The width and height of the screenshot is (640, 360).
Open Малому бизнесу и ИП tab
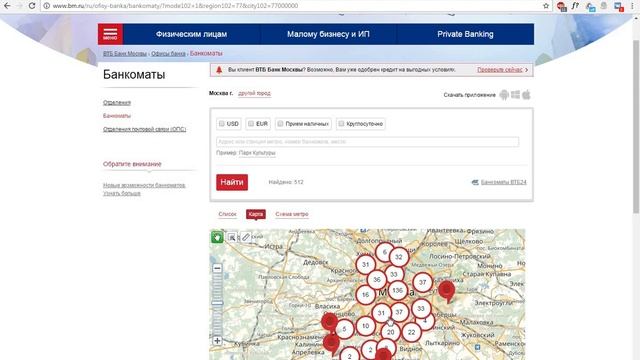[328, 34]
